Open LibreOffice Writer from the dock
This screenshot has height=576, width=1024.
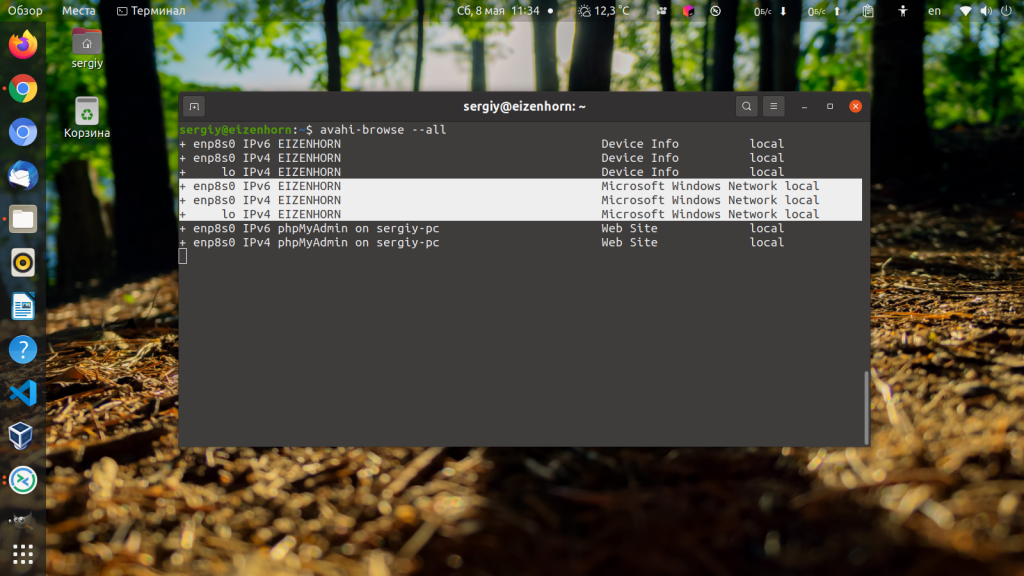[23, 306]
